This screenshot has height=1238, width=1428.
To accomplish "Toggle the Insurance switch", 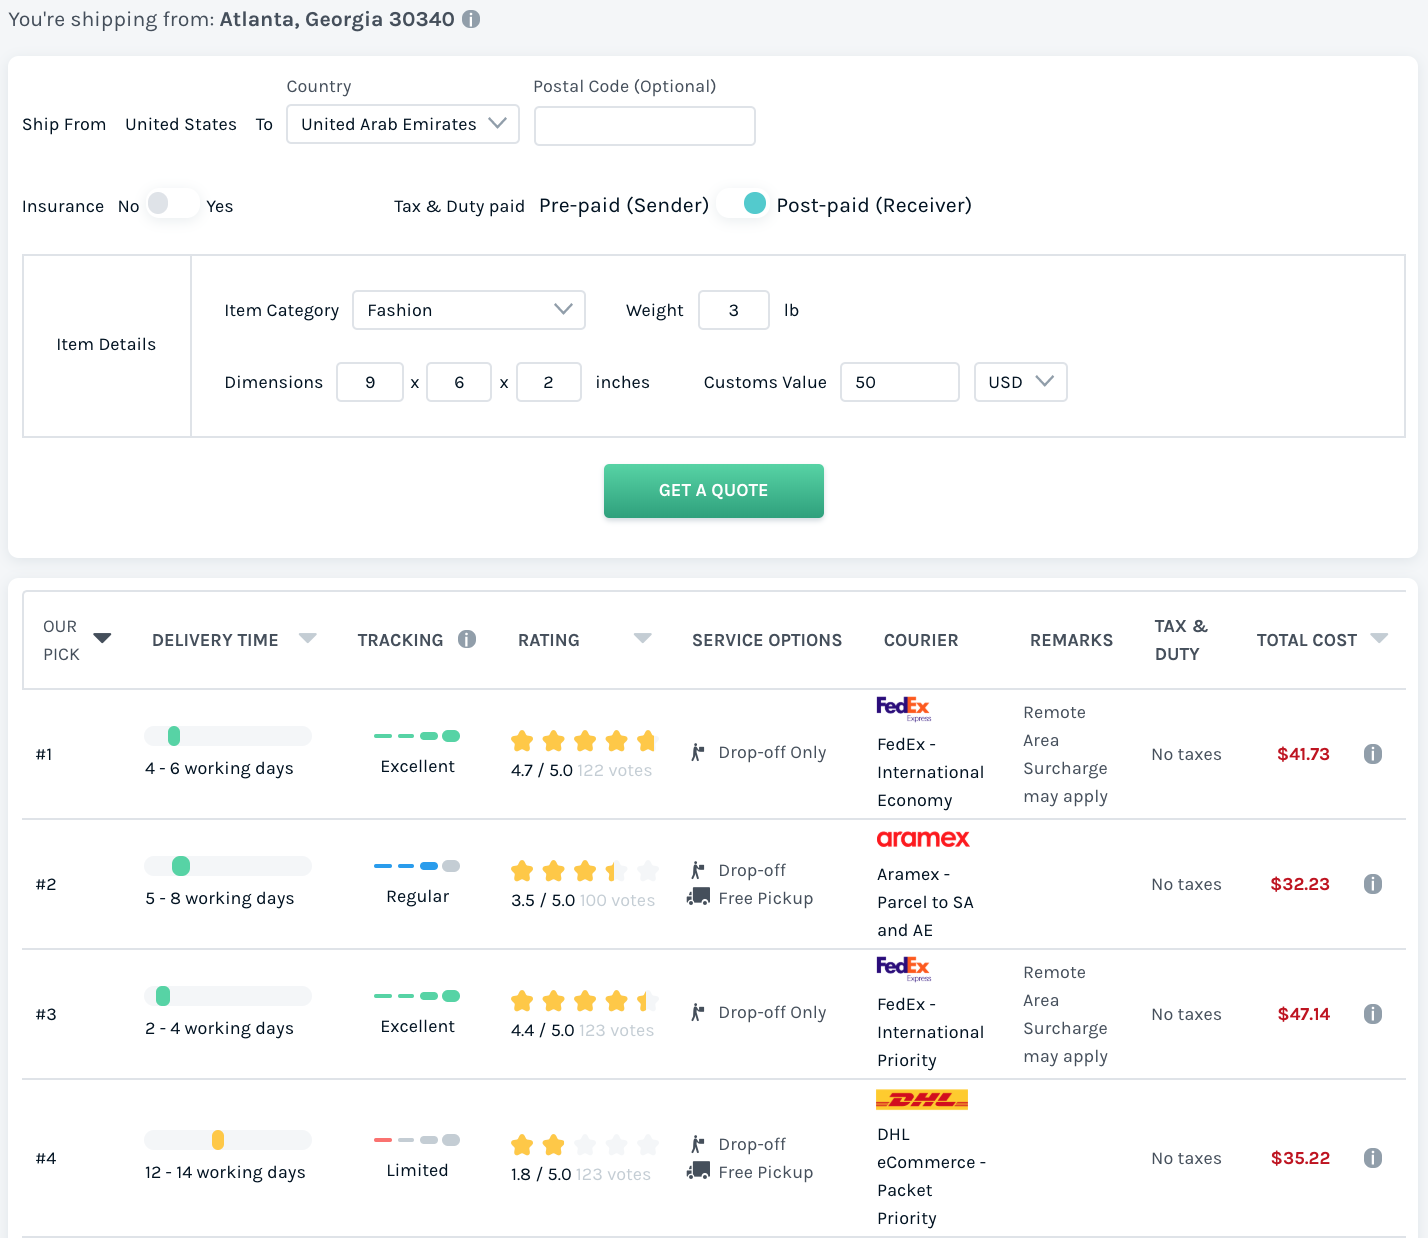I will pos(172,204).
